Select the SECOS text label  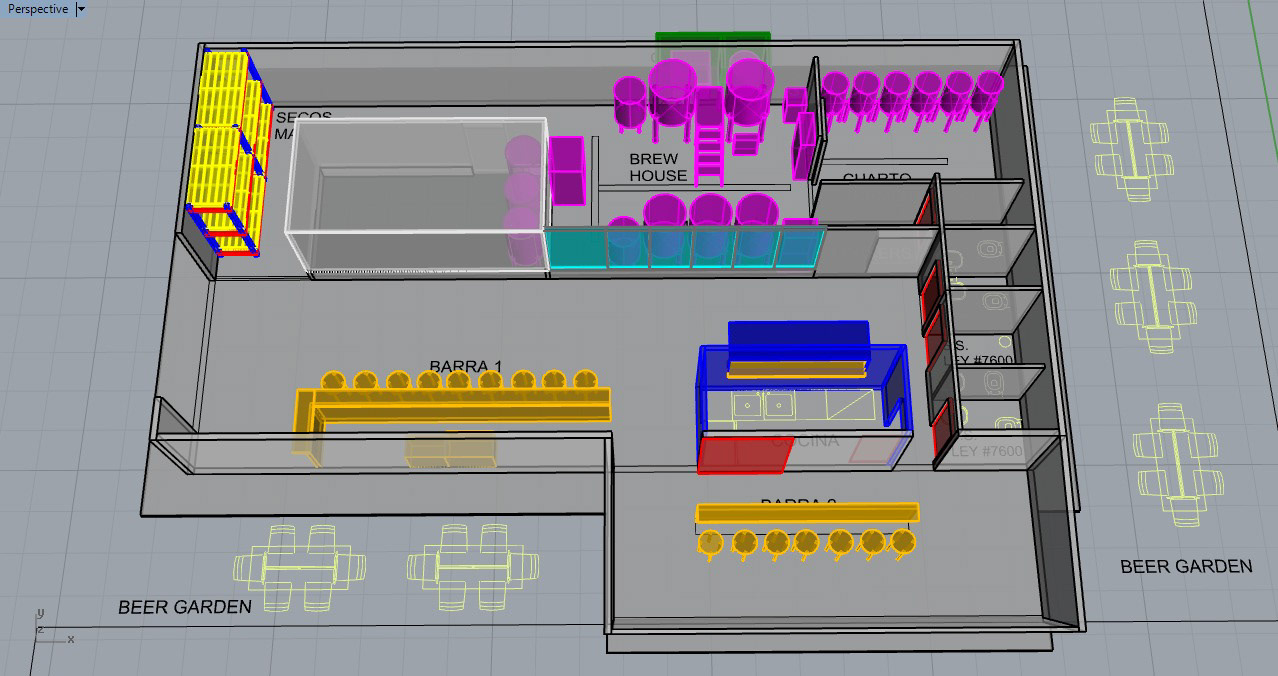pos(303,117)
